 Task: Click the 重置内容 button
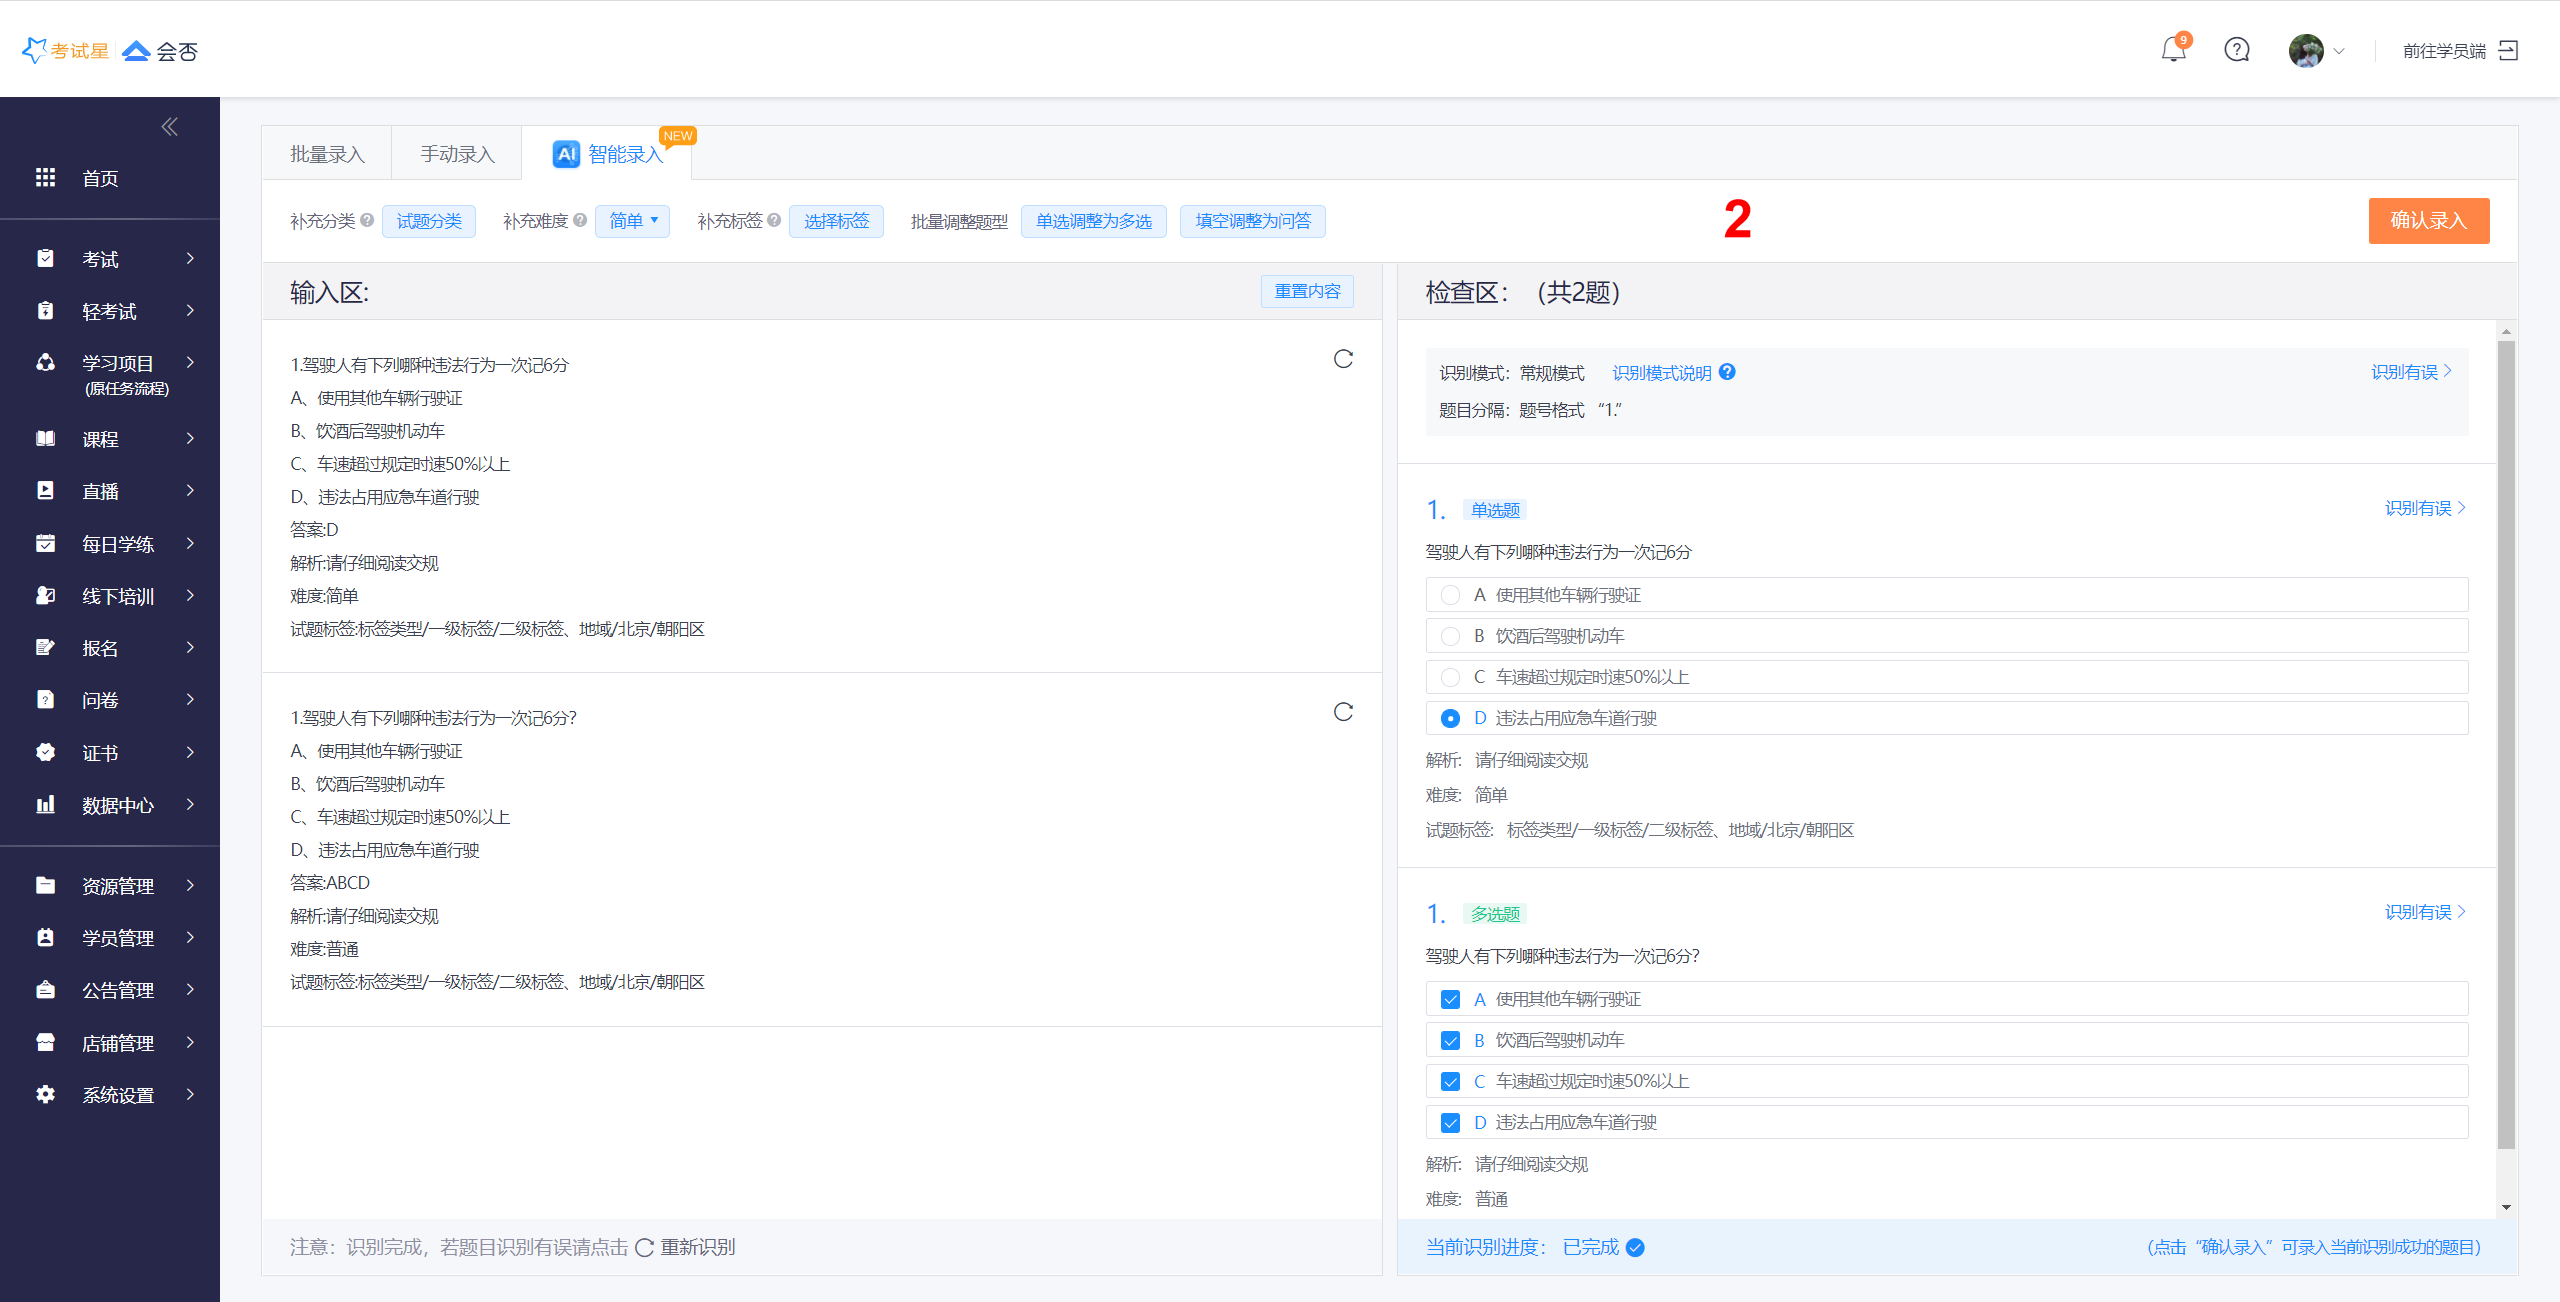1307,291
